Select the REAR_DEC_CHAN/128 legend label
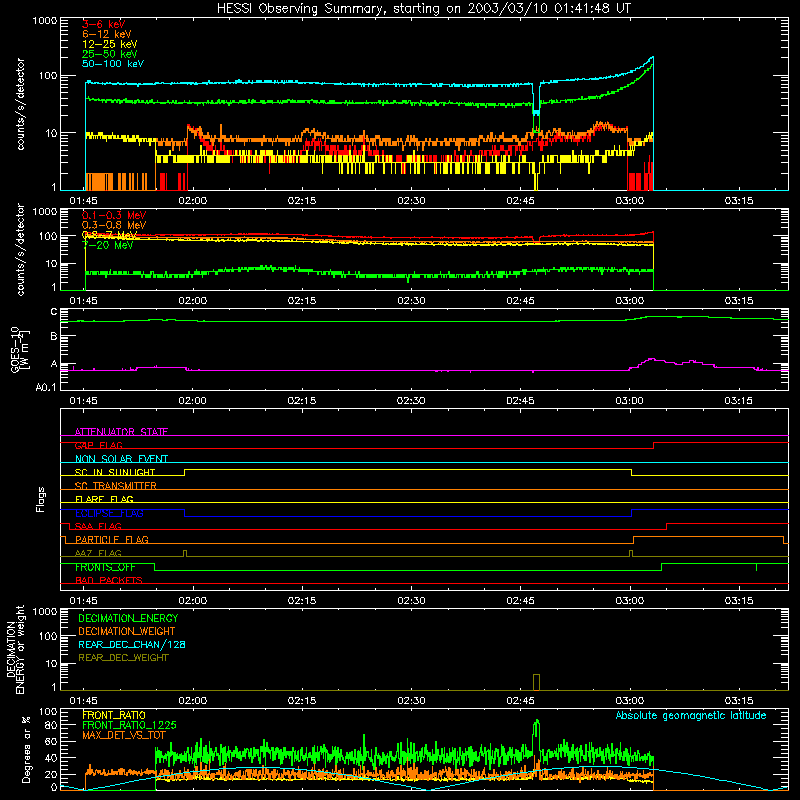The height and width of the screenshot is (800, 800). point(132,644)
